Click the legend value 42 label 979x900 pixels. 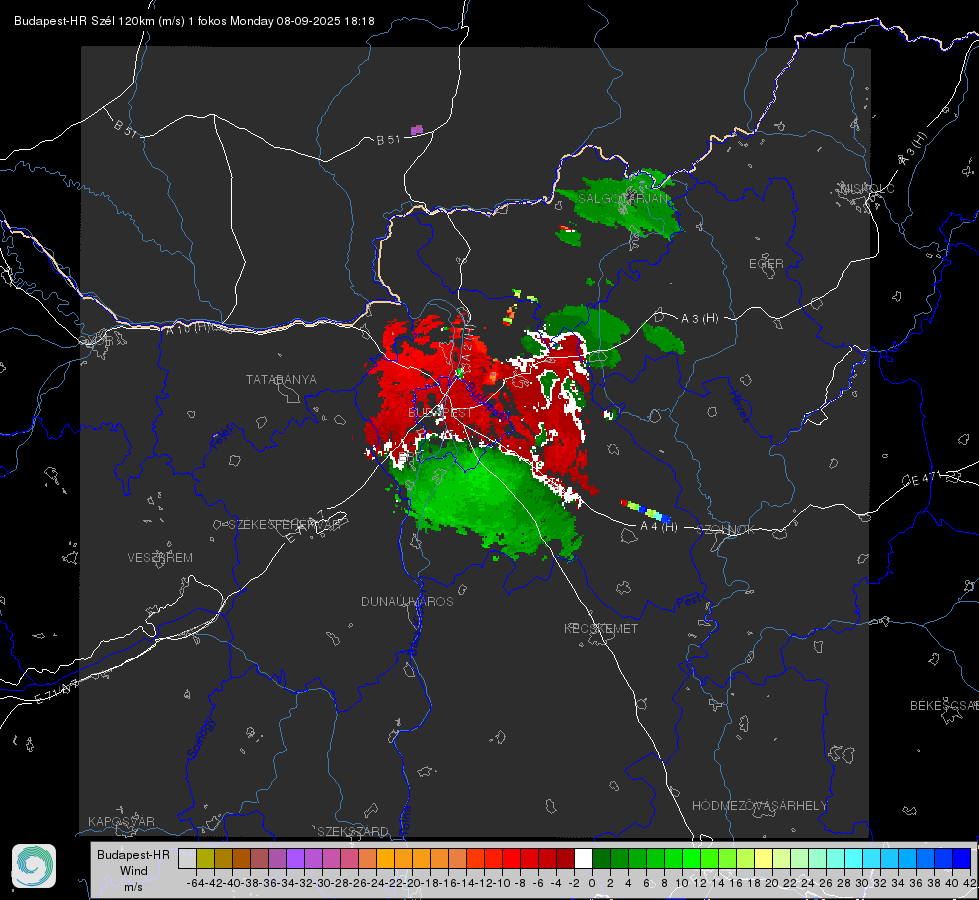coord(969,883)
